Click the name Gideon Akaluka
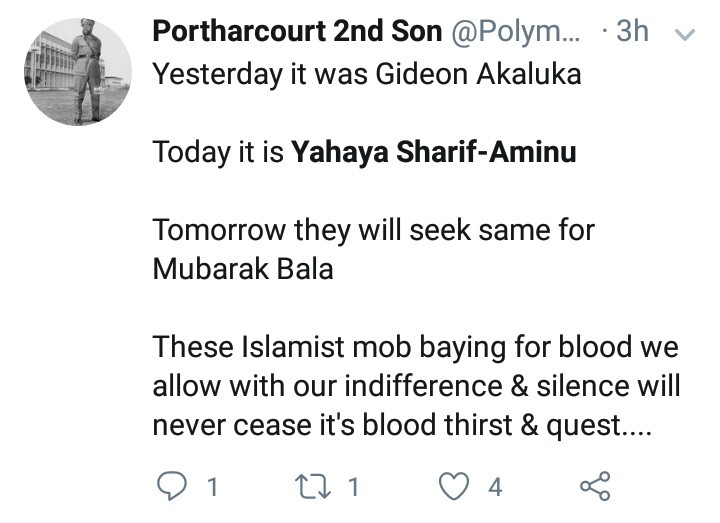Viewport: 720px width, 523px height. pos(462,75)
